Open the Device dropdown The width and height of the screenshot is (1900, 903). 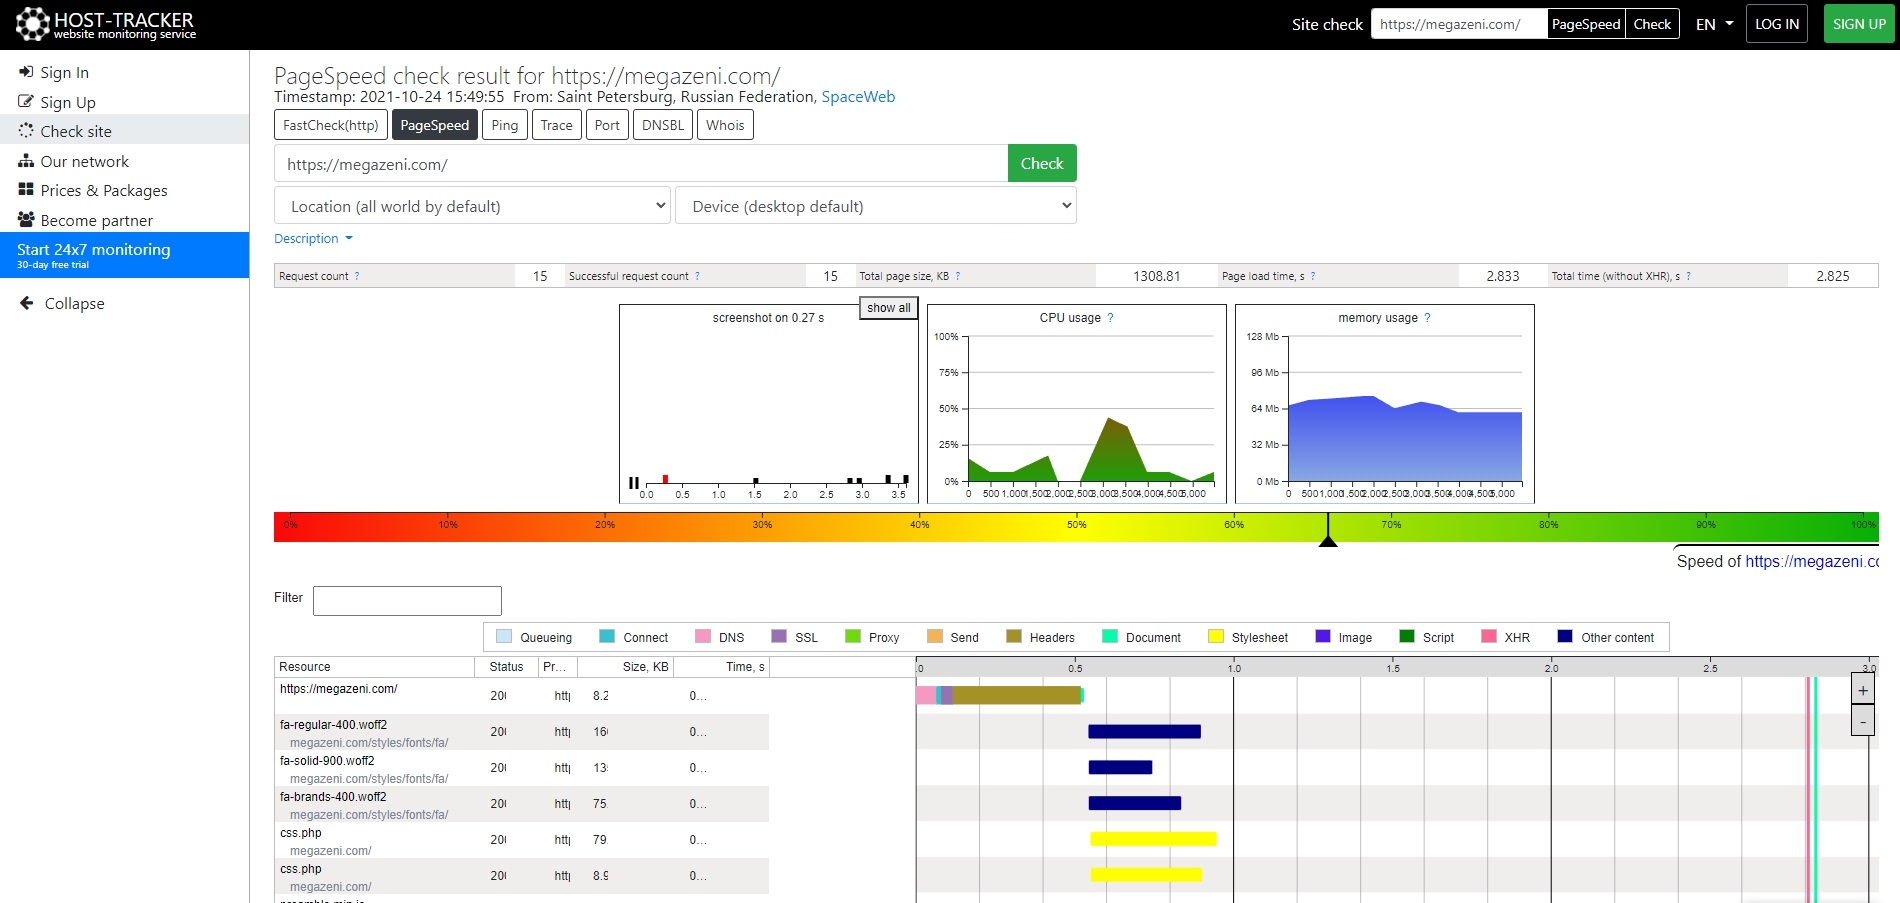tap(876, 206)
